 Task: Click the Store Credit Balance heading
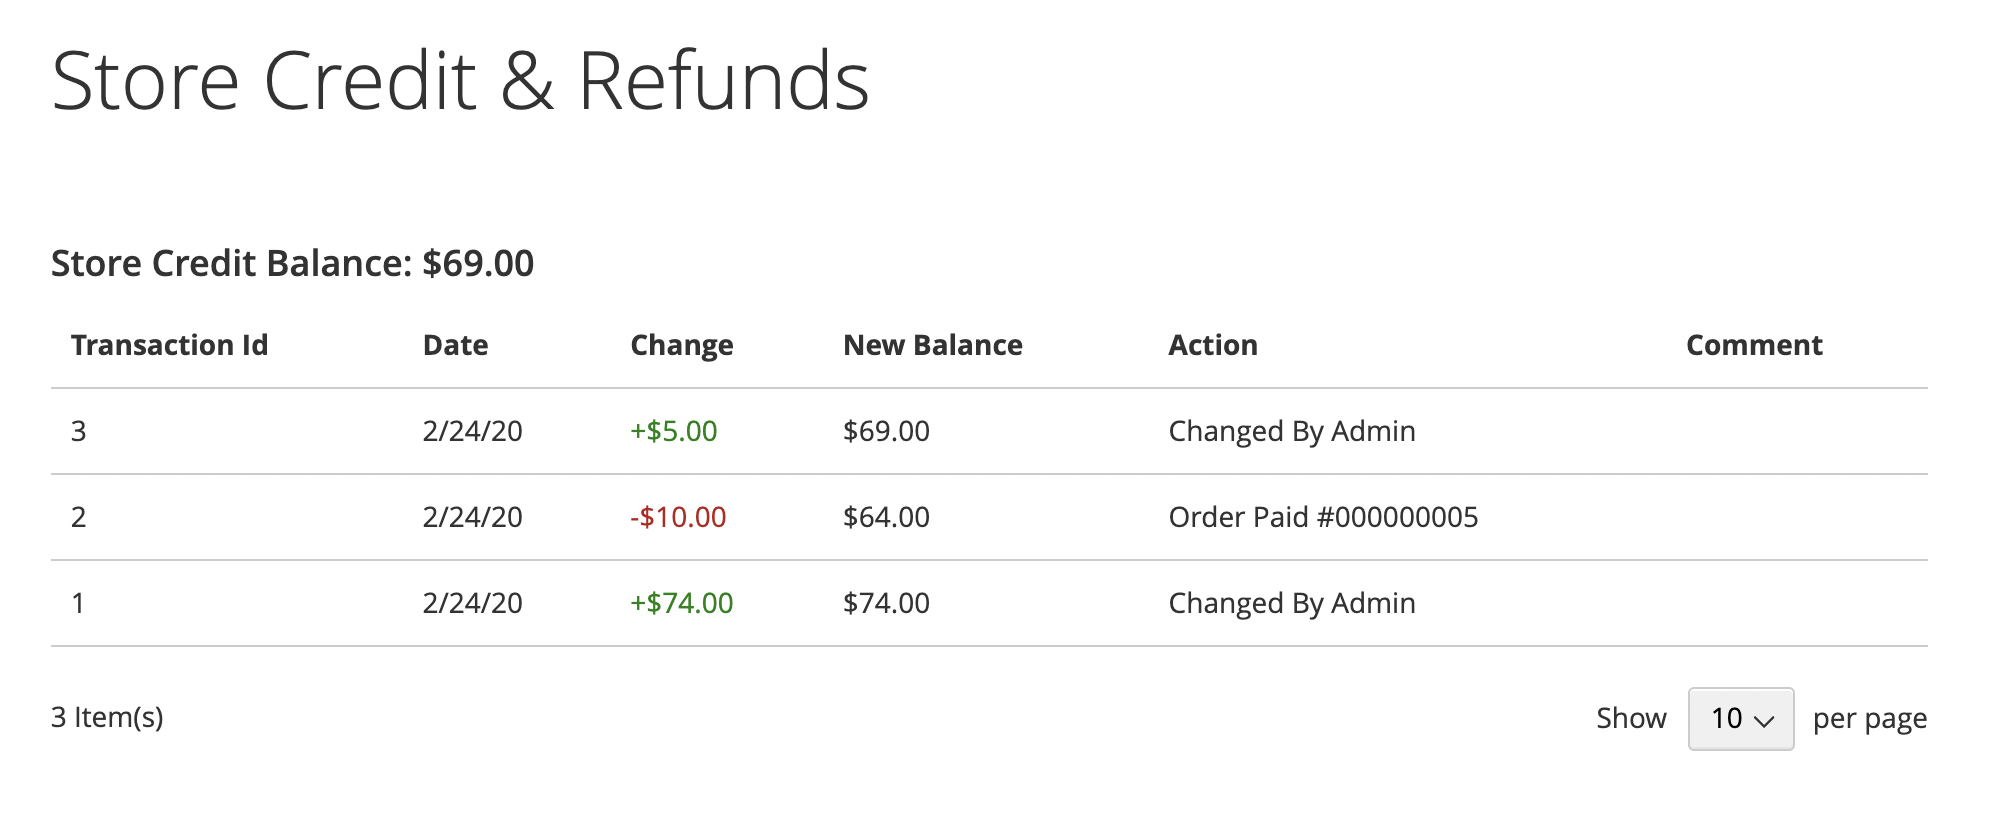[292, 263]
